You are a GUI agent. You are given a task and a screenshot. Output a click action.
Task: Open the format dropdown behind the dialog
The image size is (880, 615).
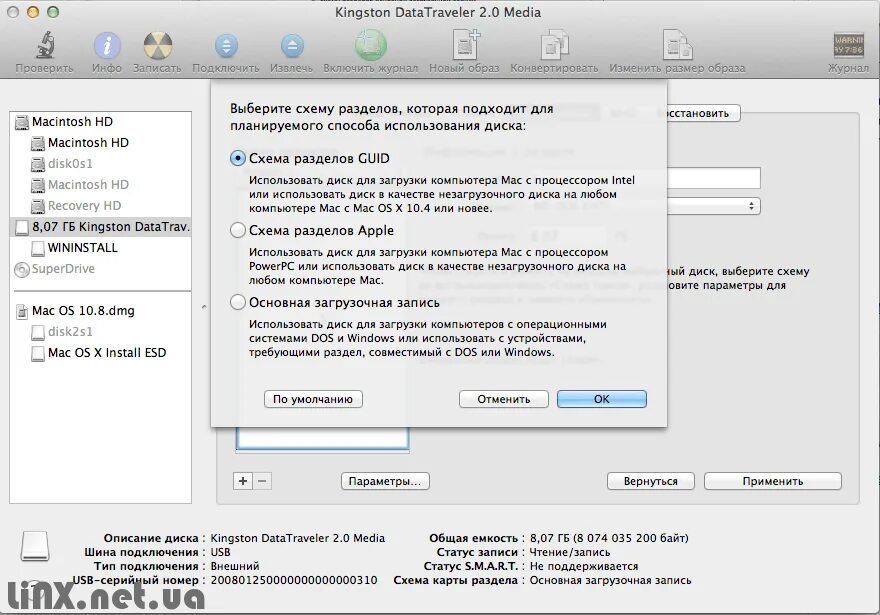point(714,206)
